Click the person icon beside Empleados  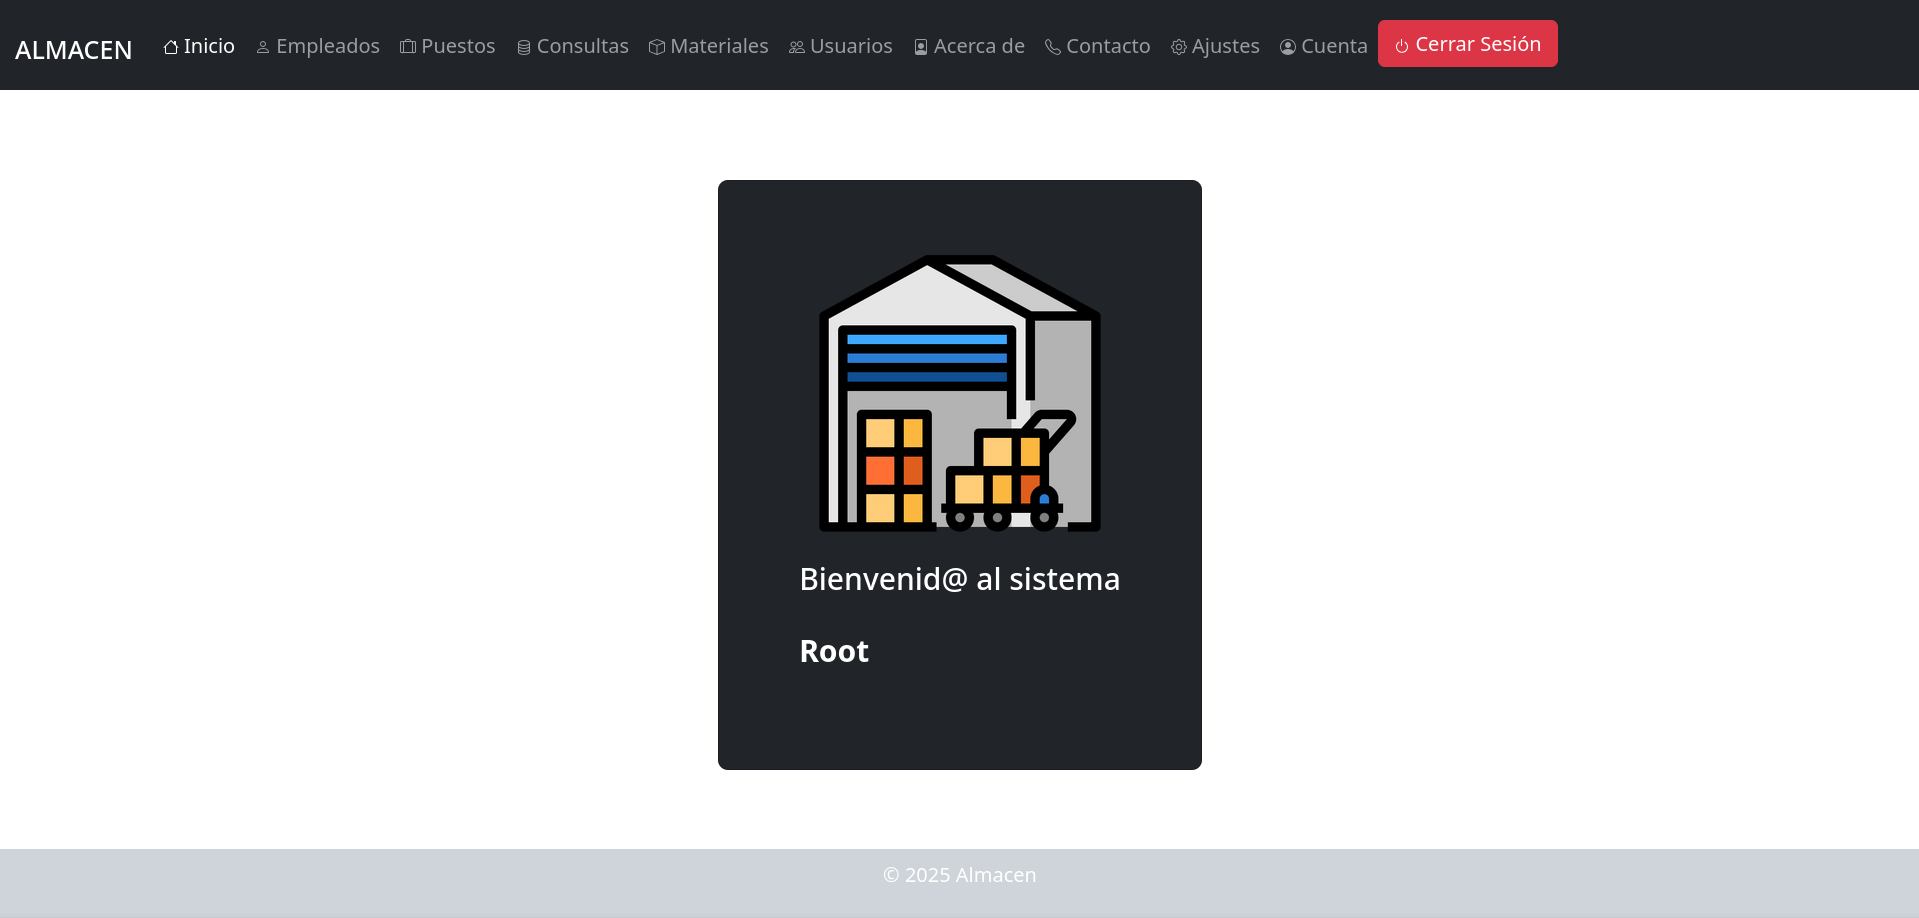coord(263,47)
